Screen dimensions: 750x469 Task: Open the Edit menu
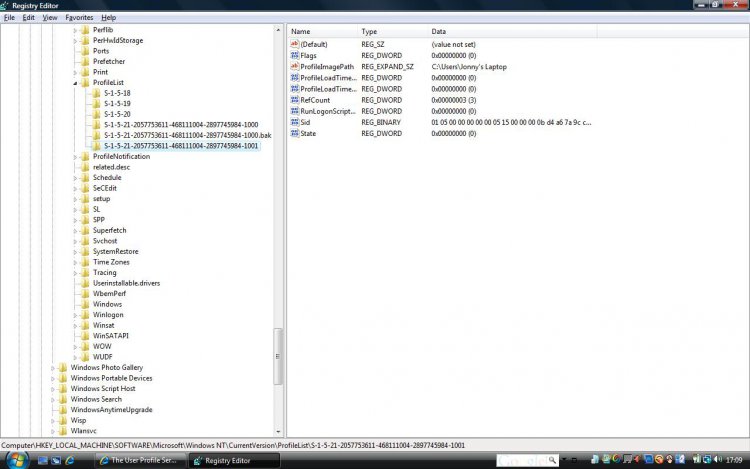[x=28, y=17]
